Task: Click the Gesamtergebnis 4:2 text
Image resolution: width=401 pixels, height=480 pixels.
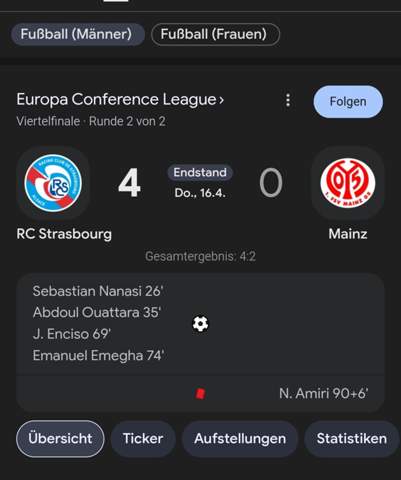Action: point(200,256)
